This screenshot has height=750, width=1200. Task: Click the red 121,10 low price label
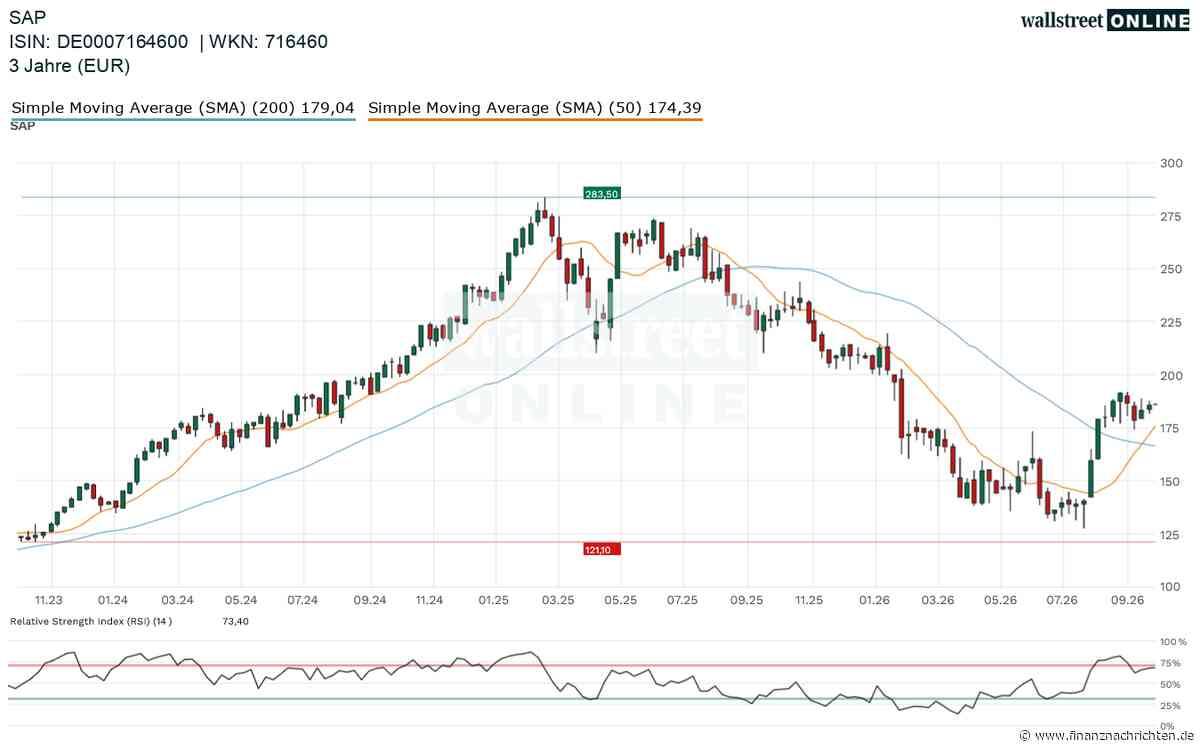coord(602,548)
